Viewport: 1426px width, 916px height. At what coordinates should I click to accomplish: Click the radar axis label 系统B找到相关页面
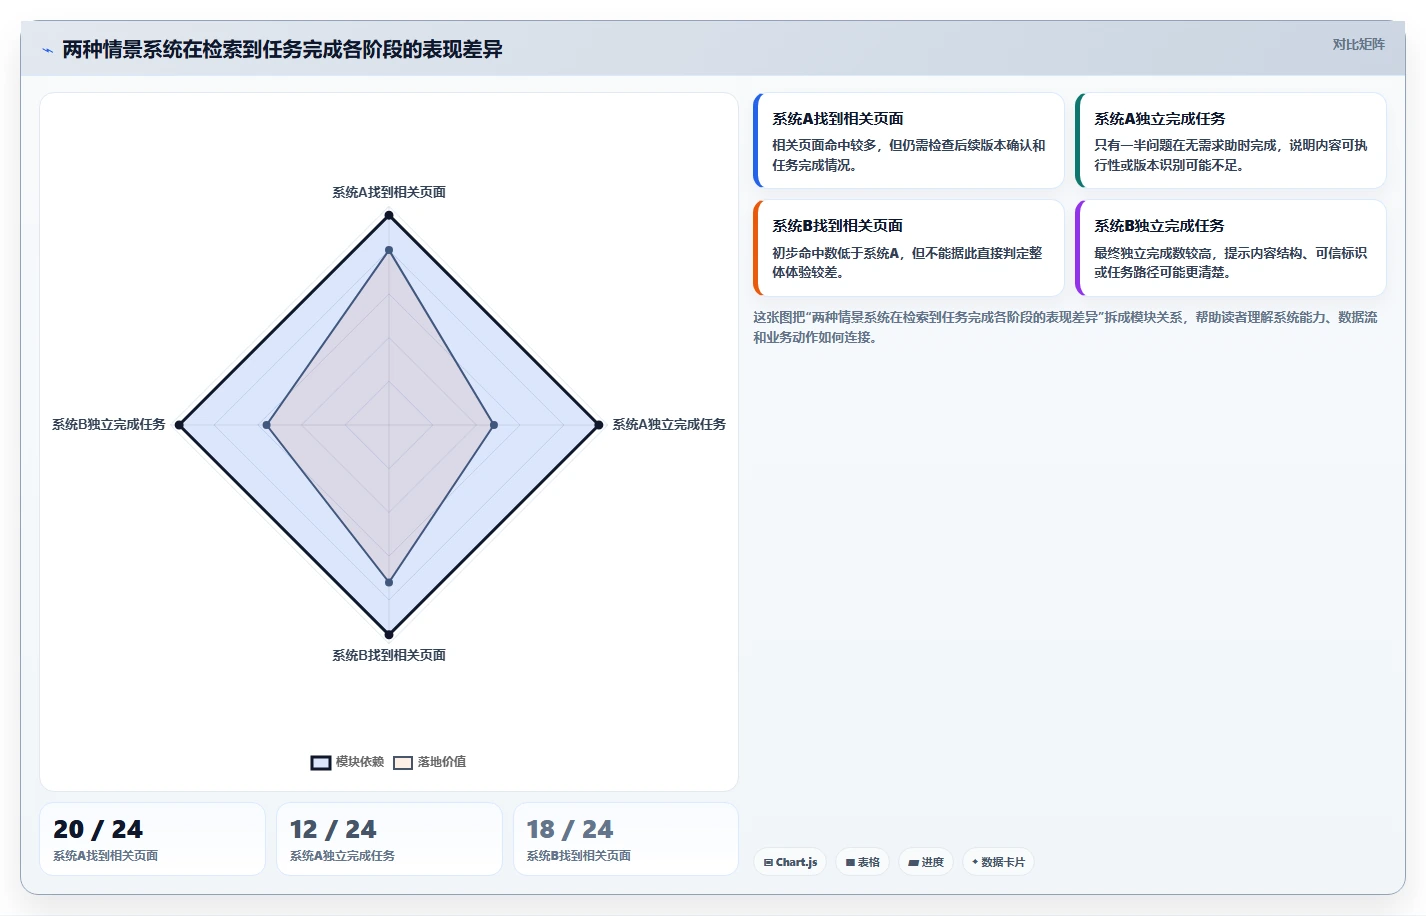pyautogui.click(x=389, y=655)
